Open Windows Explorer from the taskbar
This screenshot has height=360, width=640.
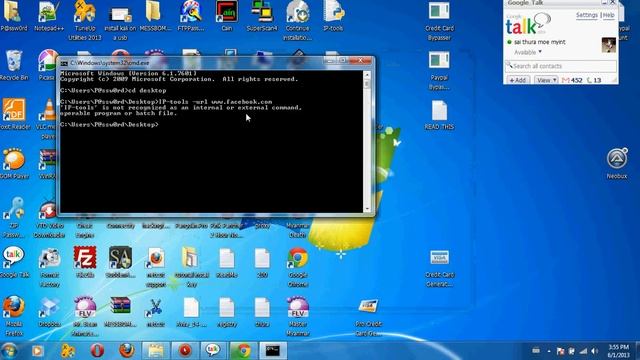tap(155, 351)
